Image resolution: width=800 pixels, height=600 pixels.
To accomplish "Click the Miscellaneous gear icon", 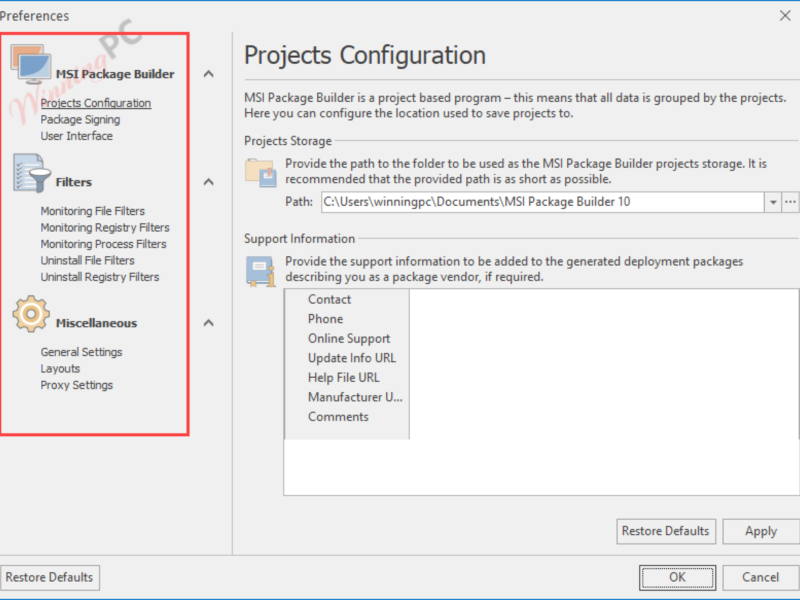I will (x=31, y=314).
